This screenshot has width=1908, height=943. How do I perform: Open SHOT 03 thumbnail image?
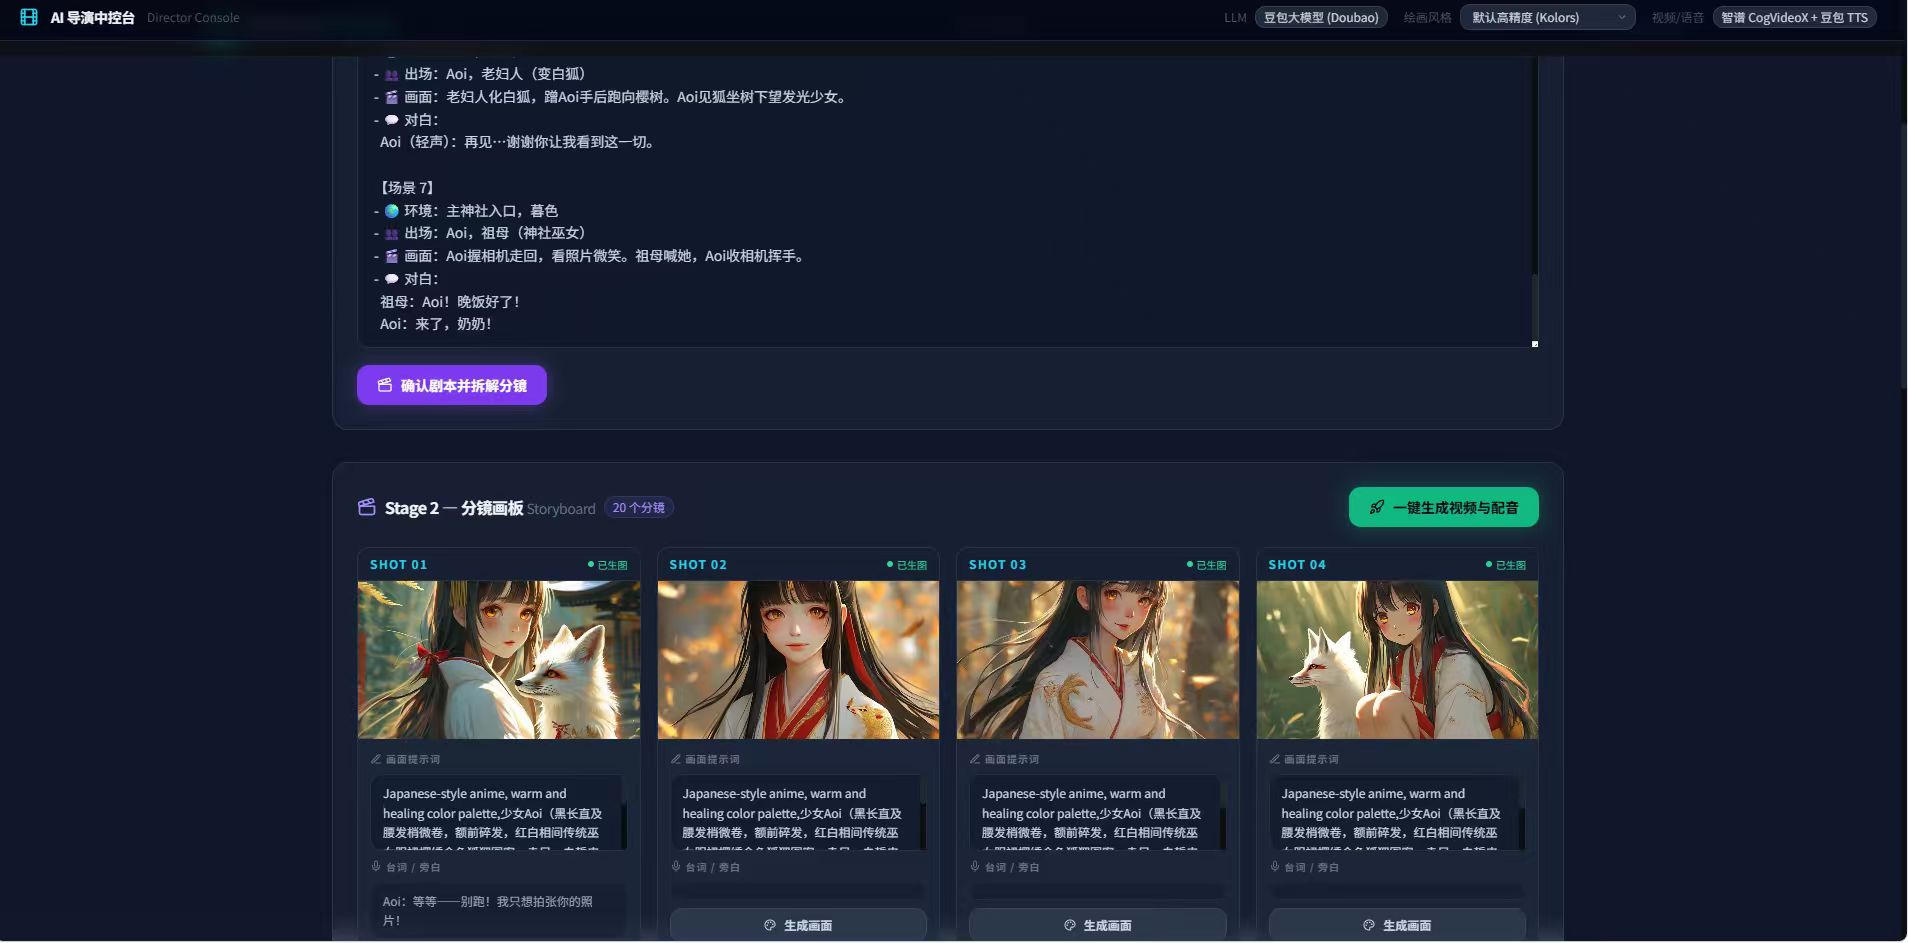[1098, 660]
